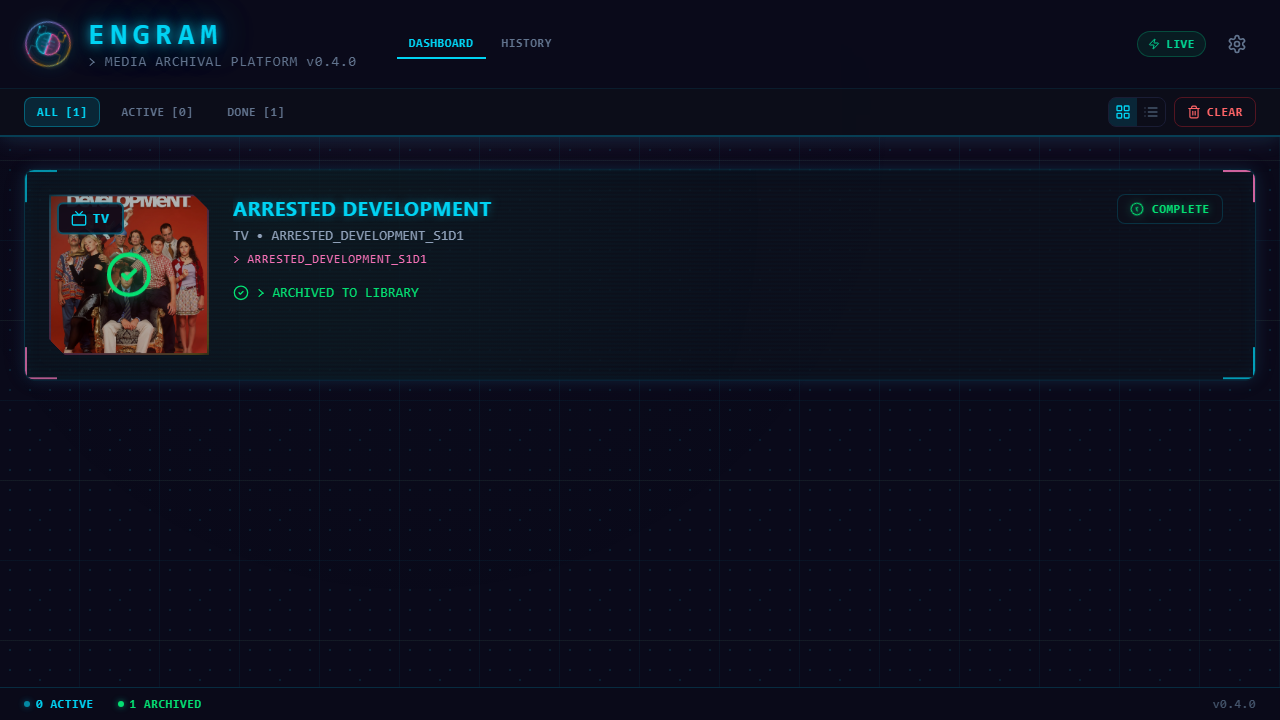Click the lightning icon in LIVE indicator
Screen dimensions: 1280x720
(x=1155, y=44)
